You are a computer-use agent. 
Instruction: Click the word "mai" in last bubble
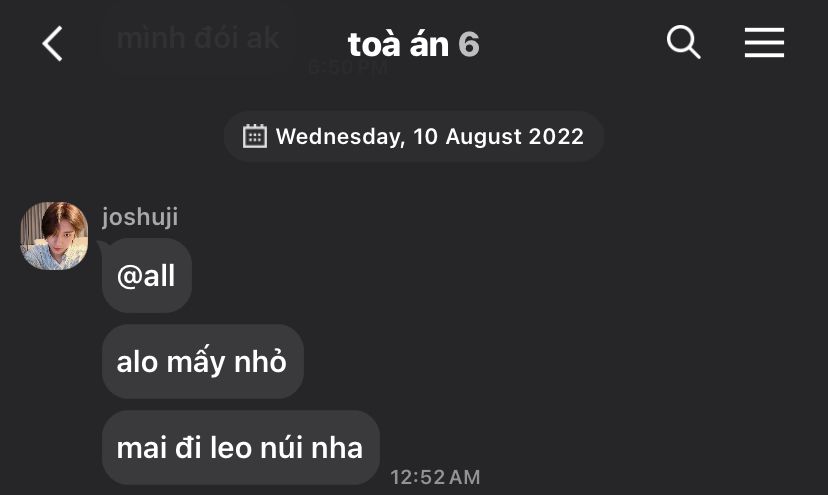click(141, 447)
